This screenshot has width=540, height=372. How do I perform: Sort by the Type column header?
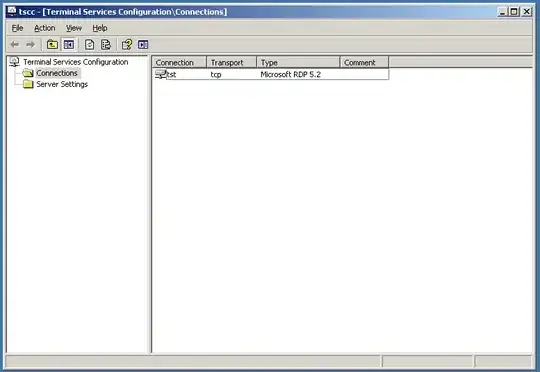298,62
